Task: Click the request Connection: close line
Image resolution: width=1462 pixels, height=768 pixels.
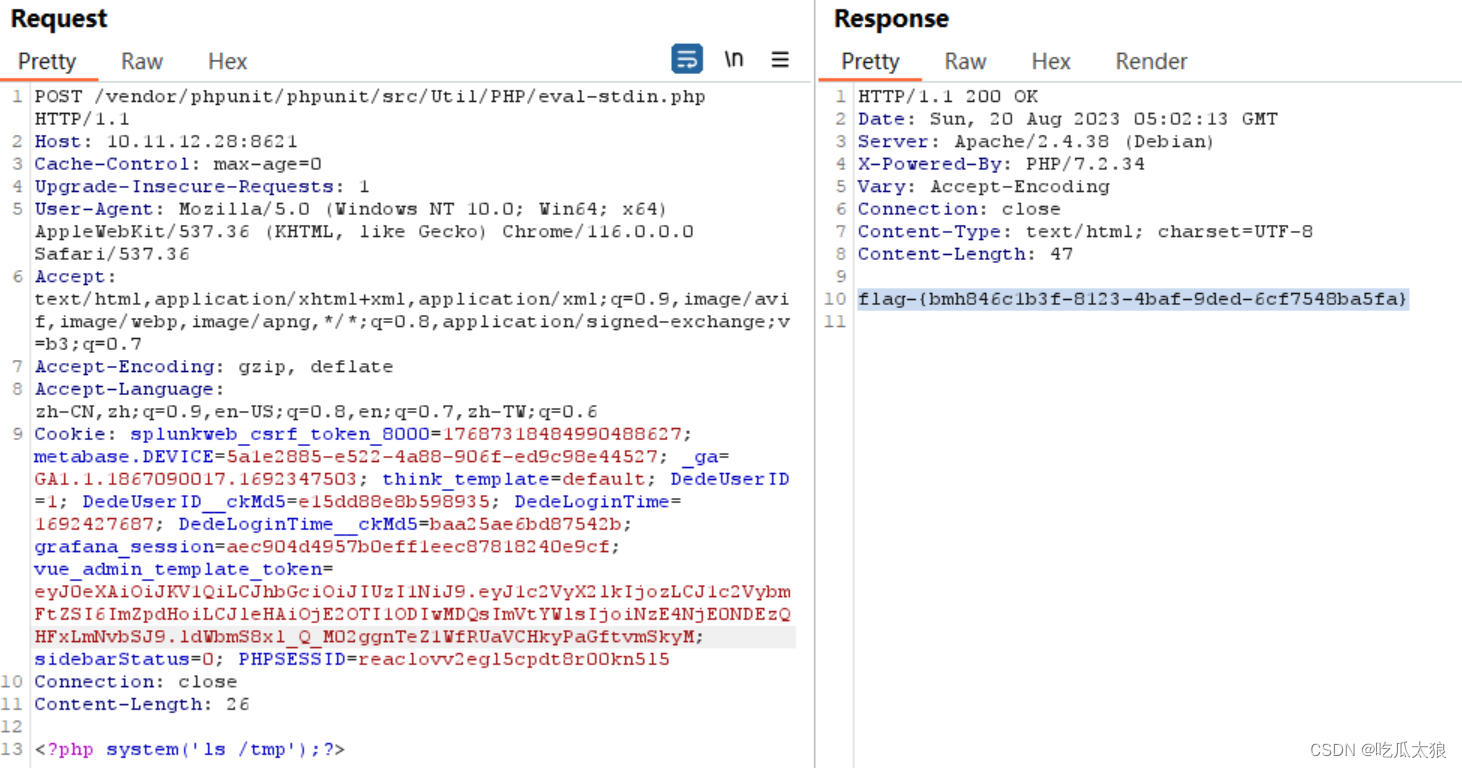Action: (136, 682)
